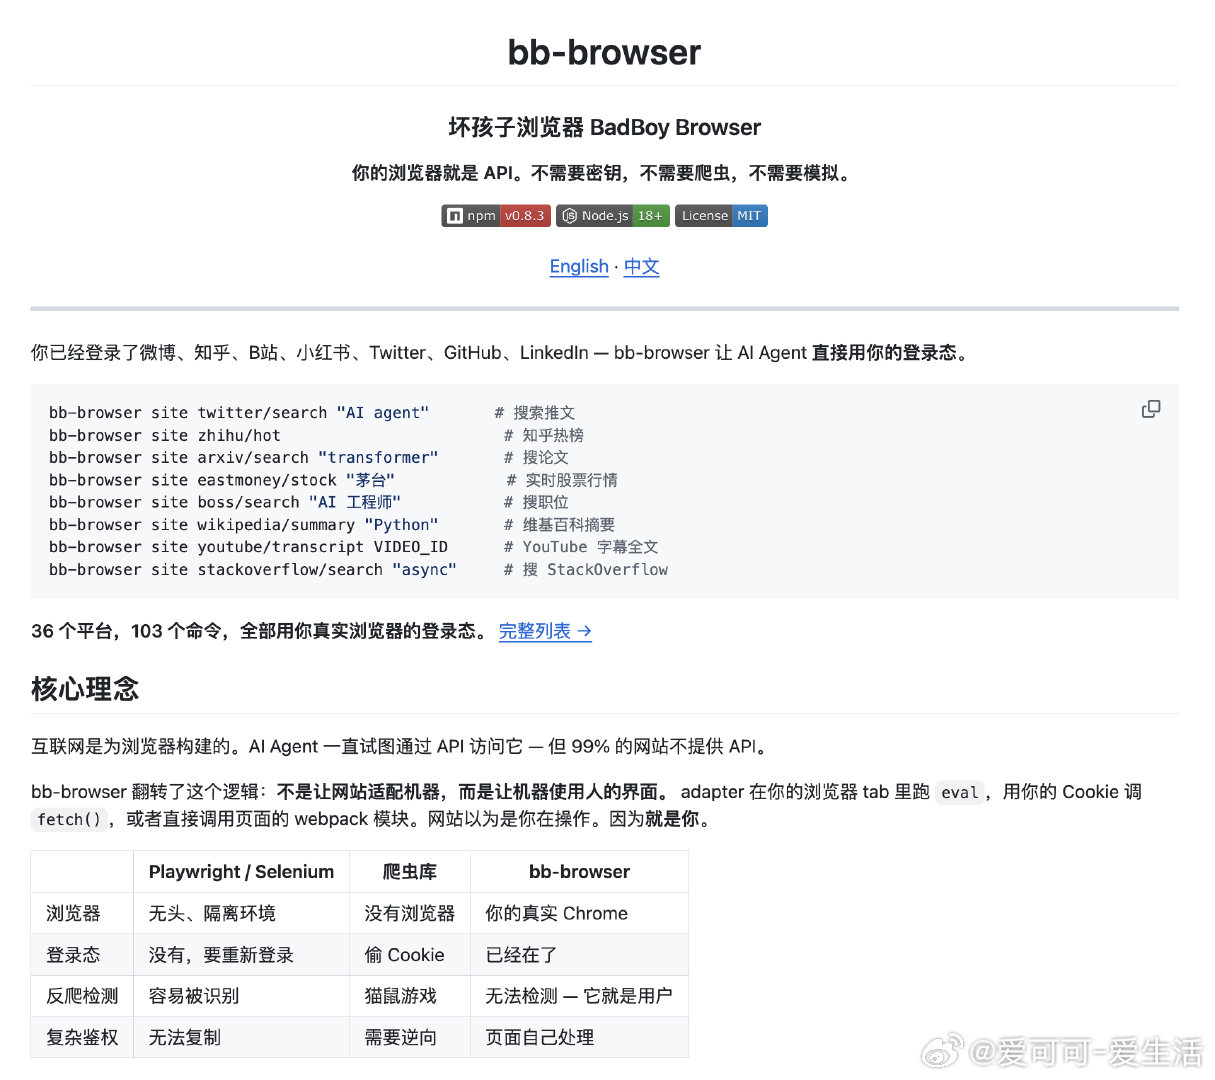
Task: Click the fetch() inline code snippet
Action: [68, 819]
